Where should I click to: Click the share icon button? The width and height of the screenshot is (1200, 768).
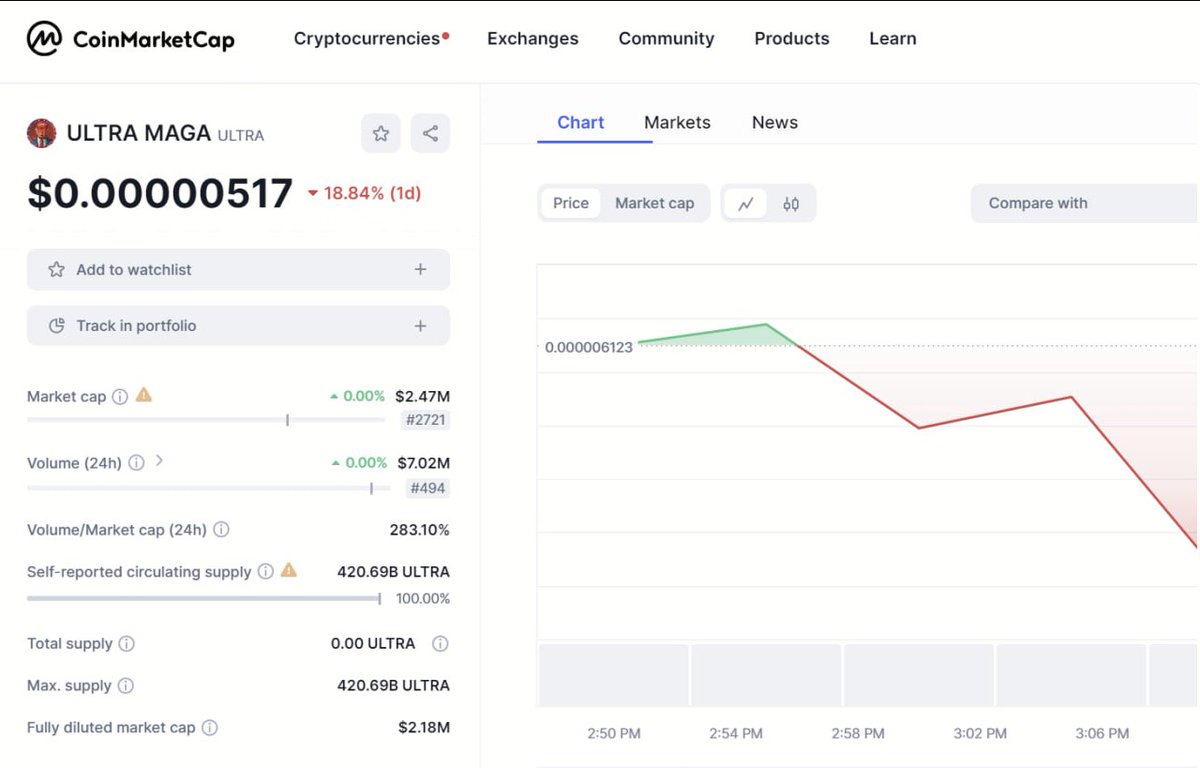430,133
